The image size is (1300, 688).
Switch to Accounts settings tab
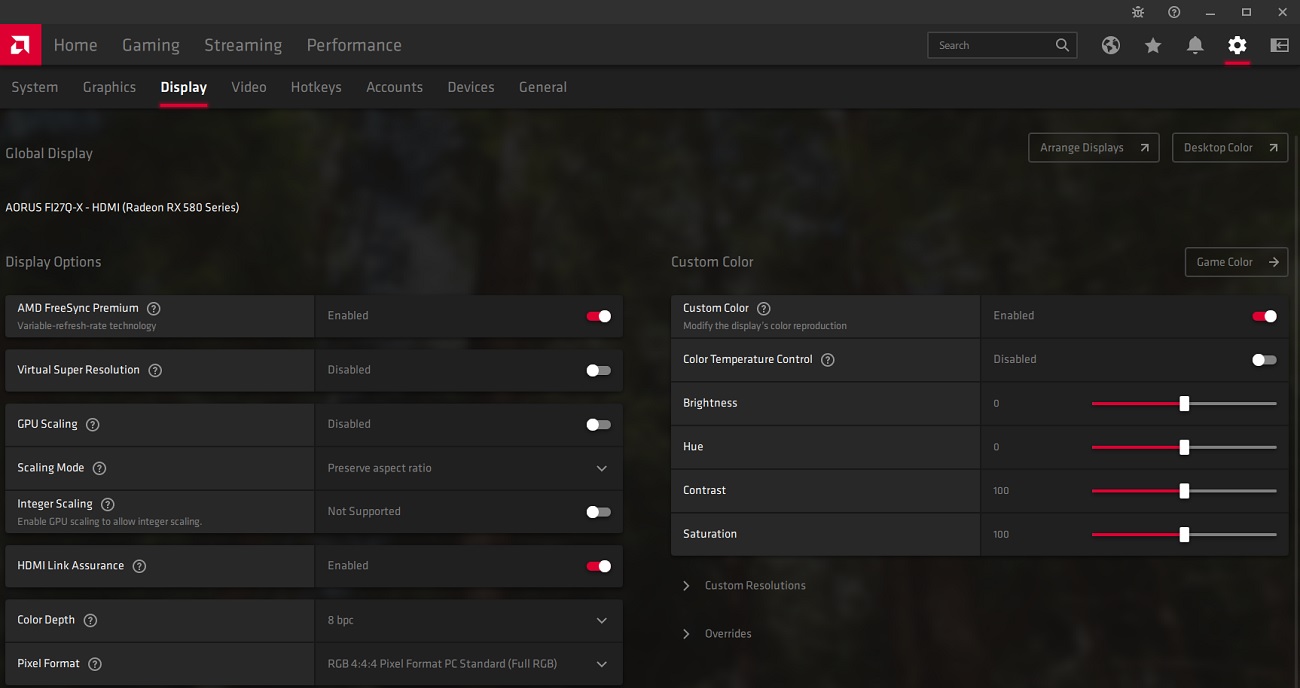pos(394,87)
